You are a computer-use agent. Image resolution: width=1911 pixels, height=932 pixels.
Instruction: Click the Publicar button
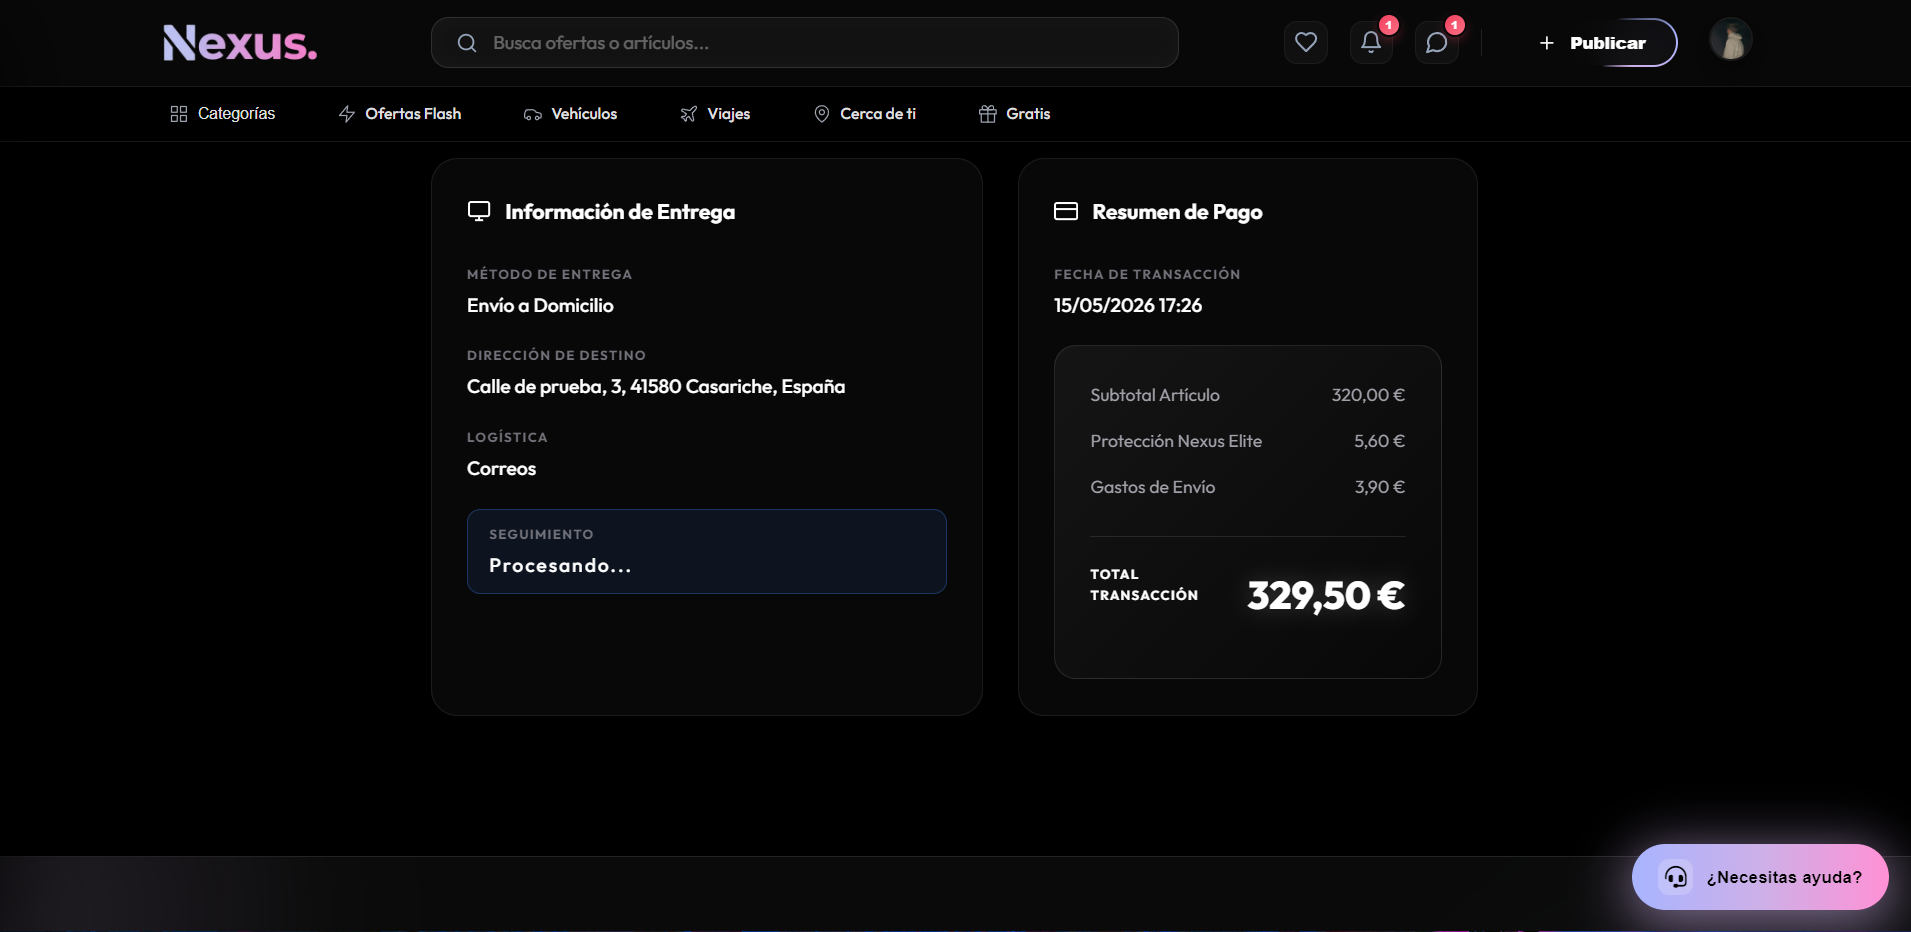1593,43
